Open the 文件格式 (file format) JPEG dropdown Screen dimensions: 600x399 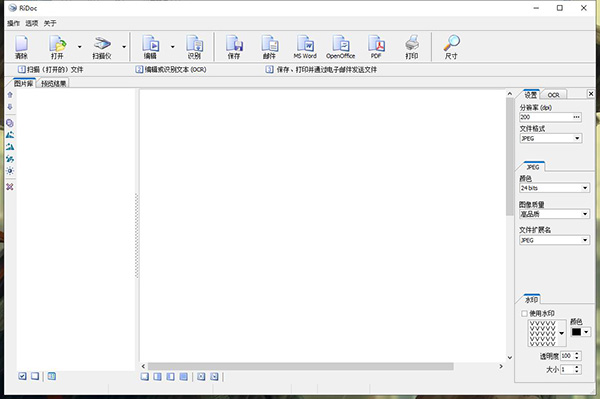pyautogui.click(x=551, y=138)
